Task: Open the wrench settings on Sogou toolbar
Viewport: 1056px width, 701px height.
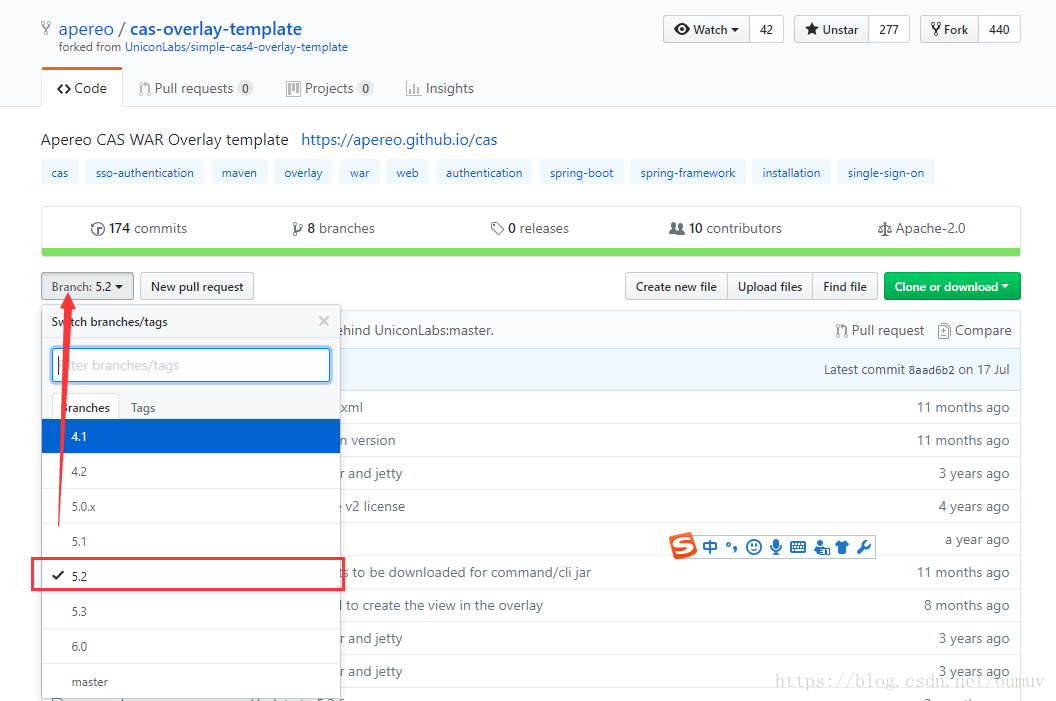Action: (864, 547)
